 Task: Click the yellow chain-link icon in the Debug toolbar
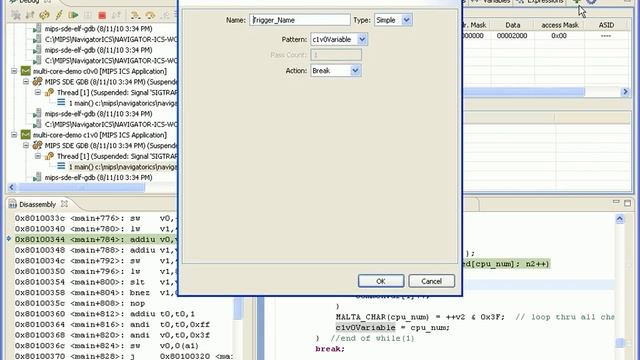click(x=44, y=16)
